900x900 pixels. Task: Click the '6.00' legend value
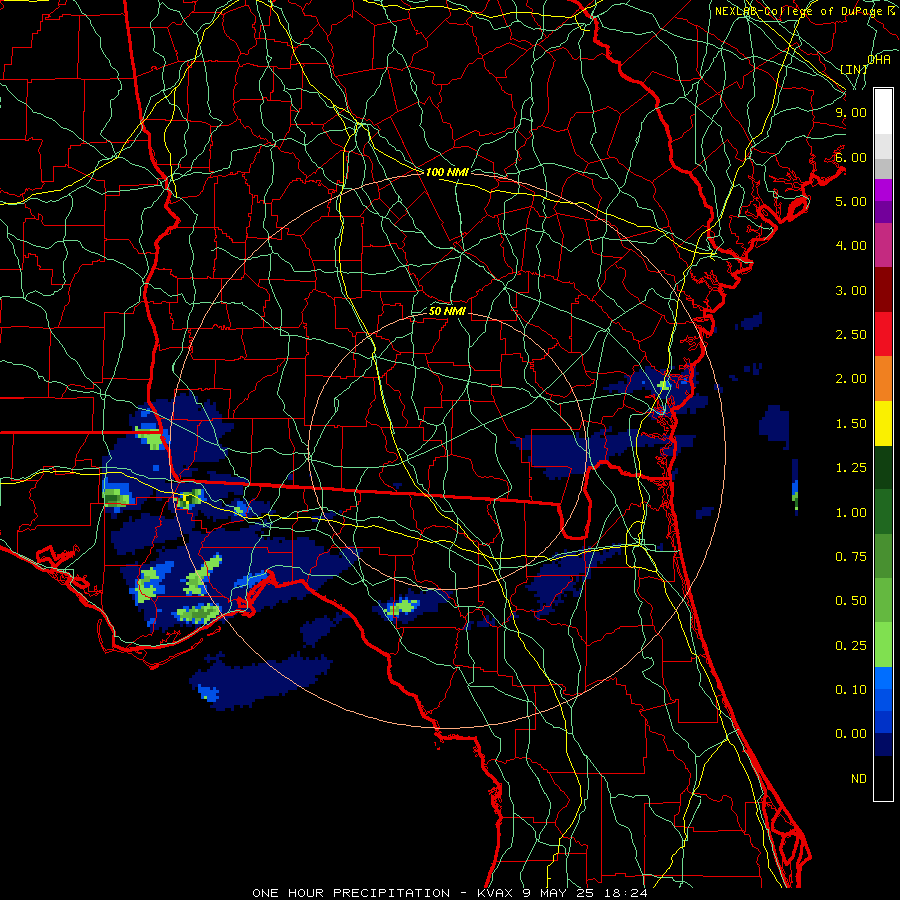851,157
